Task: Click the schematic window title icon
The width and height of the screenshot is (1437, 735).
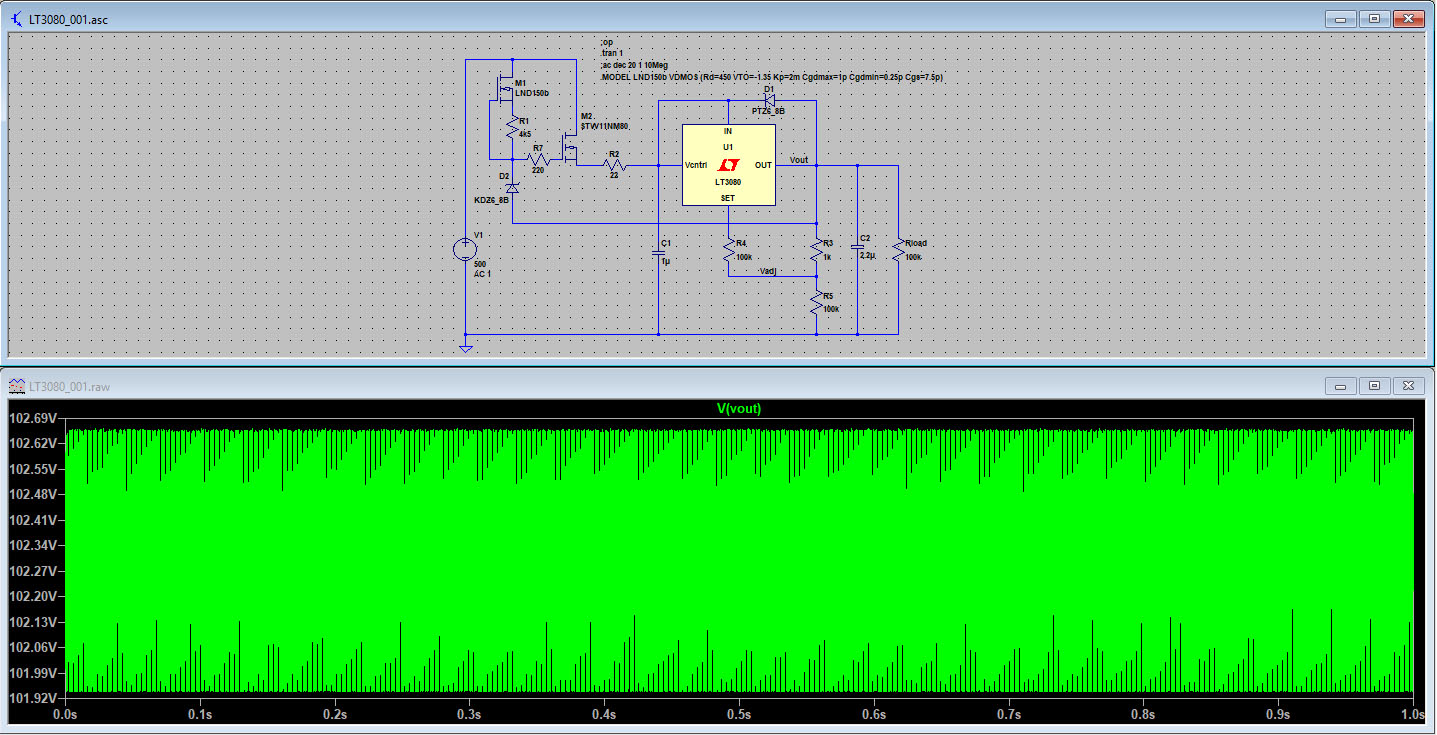Action: coord(17,19)
